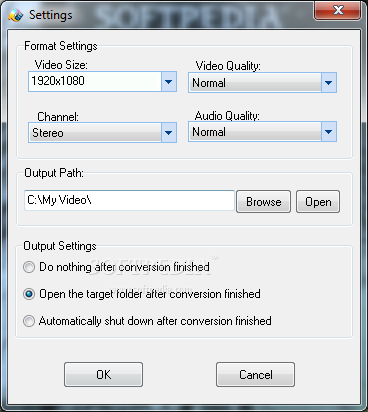368x412 pixels.
Task: Click the Channel label
Action: click(x=58, y=117)
